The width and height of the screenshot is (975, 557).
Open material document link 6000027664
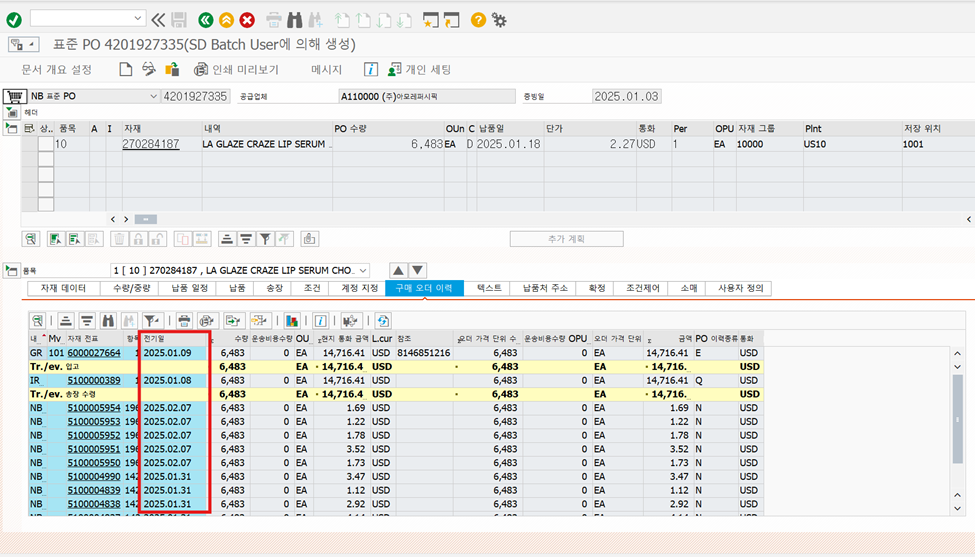(94, 352)
